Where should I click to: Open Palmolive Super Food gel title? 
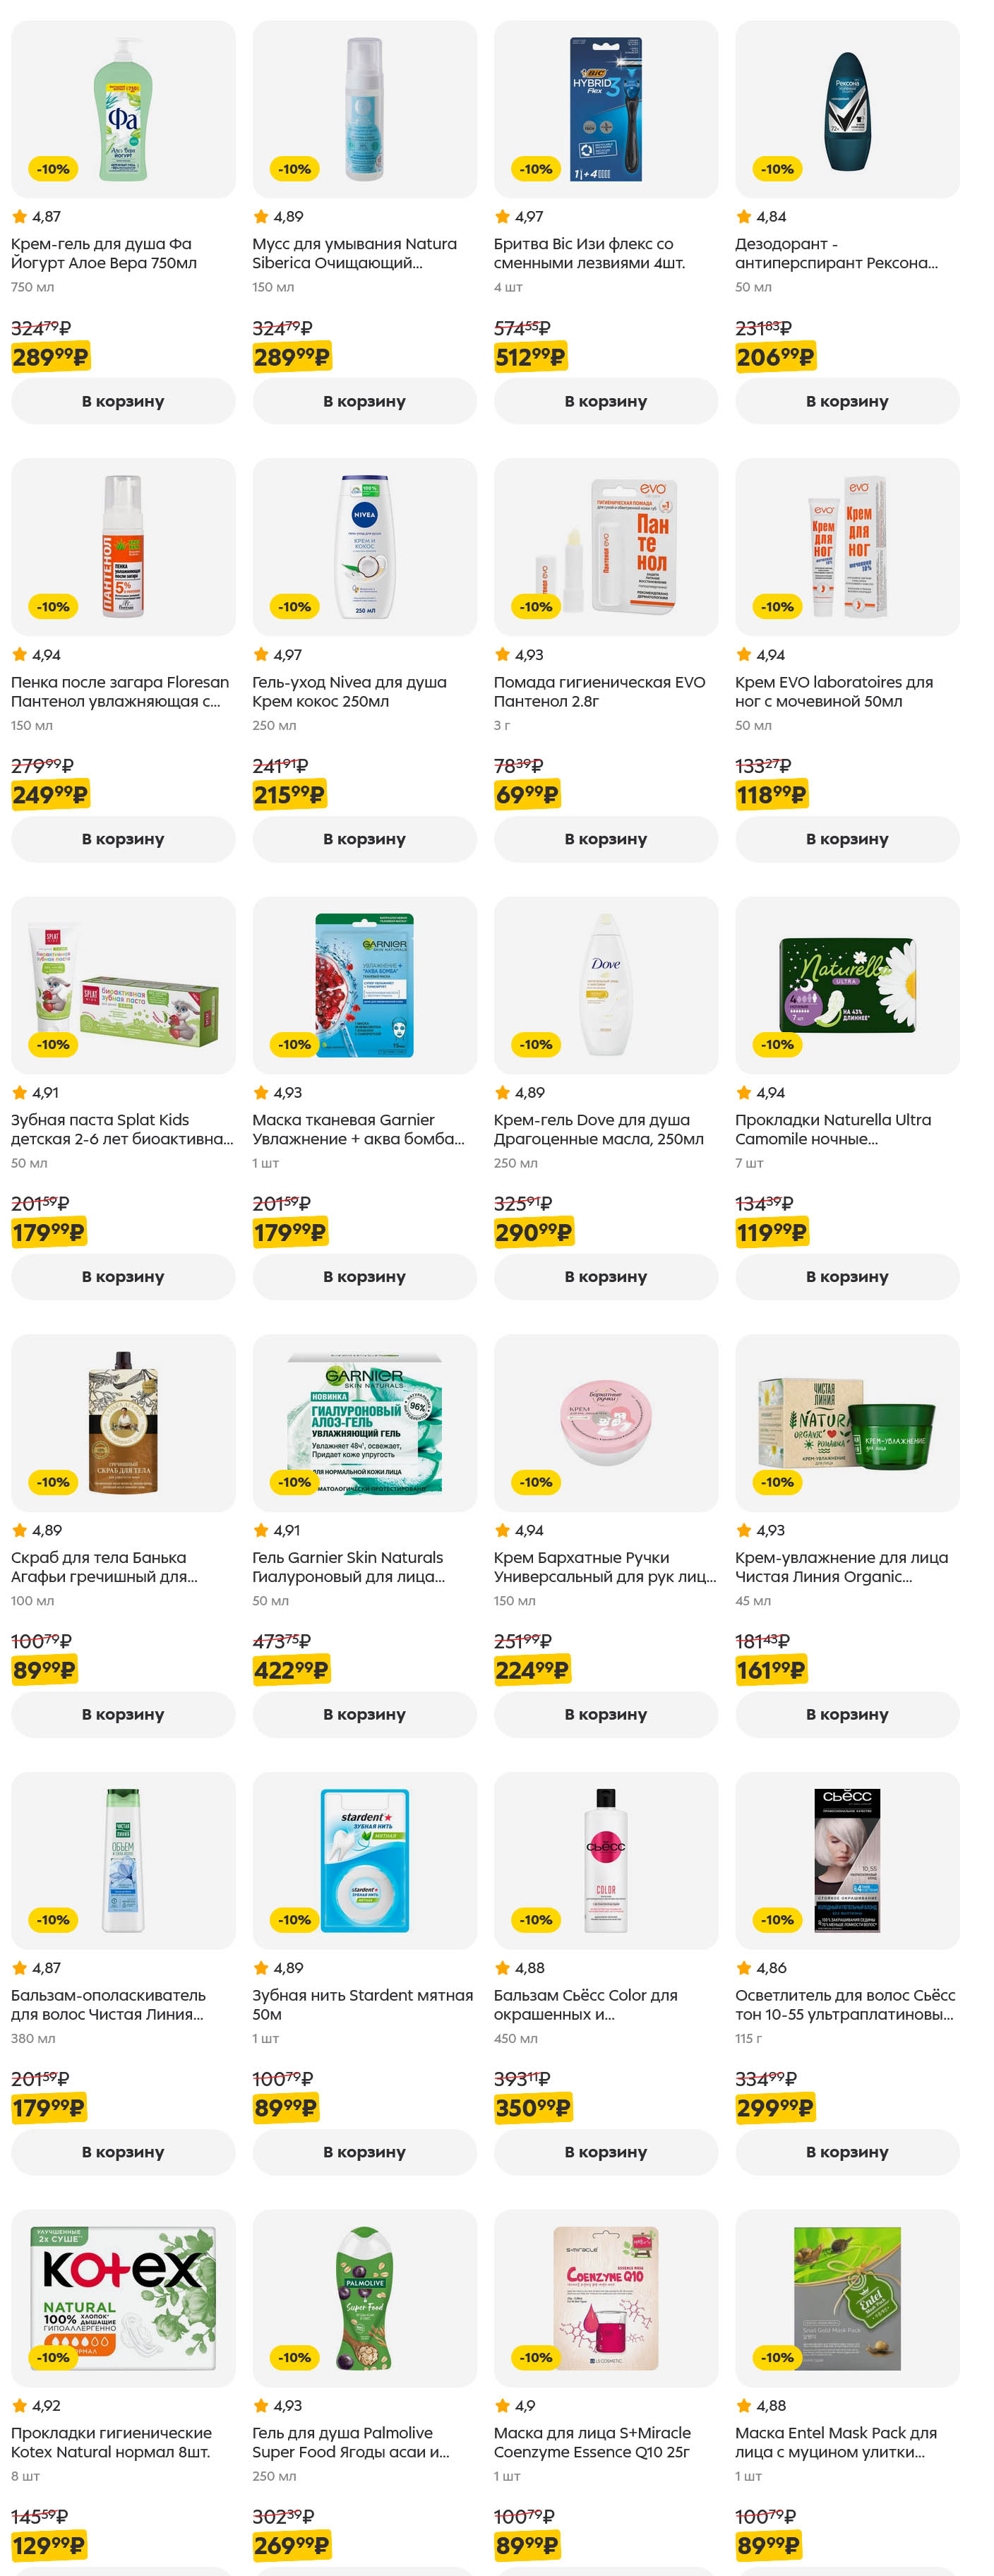[x=351, y=2442]
